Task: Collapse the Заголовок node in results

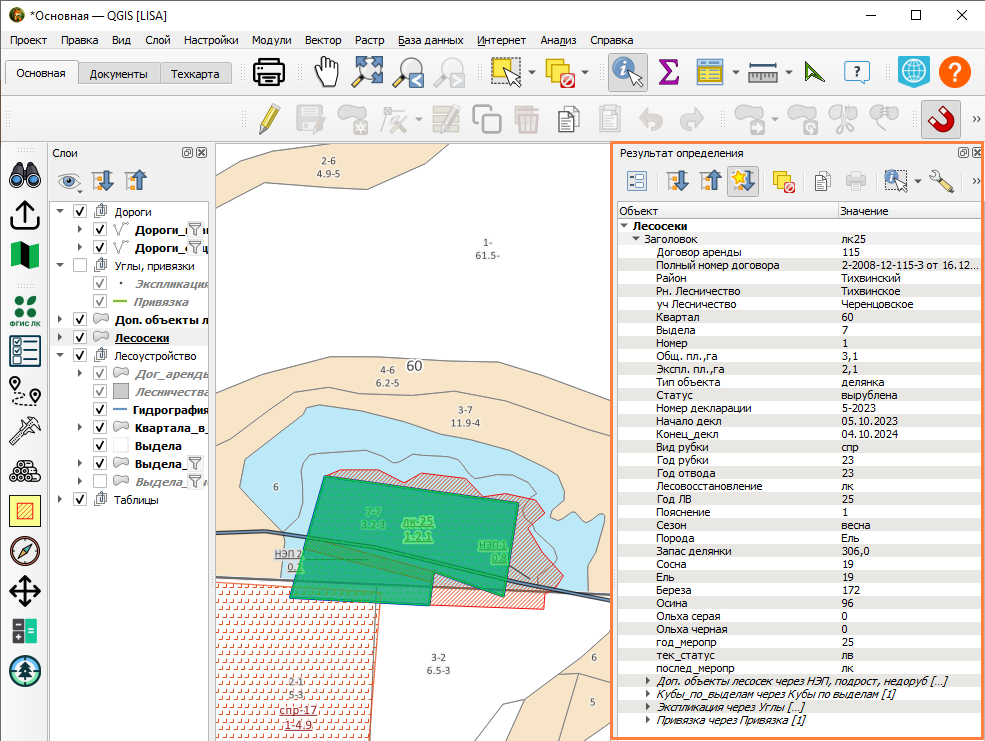Action: point(636,239)
